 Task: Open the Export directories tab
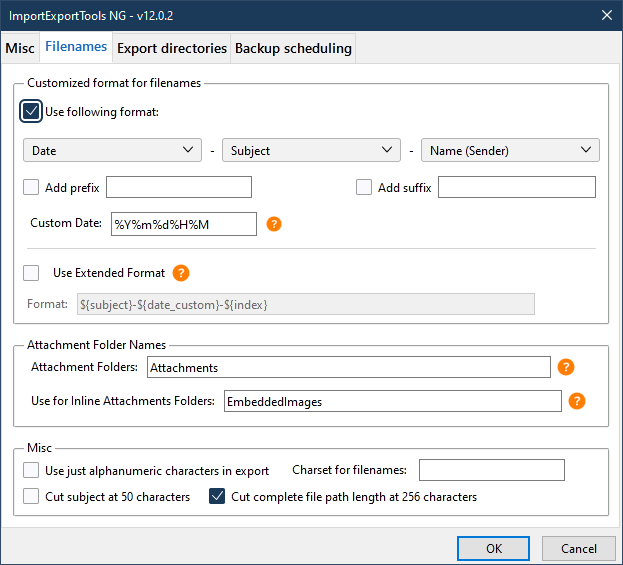click(x=171, y=48)
